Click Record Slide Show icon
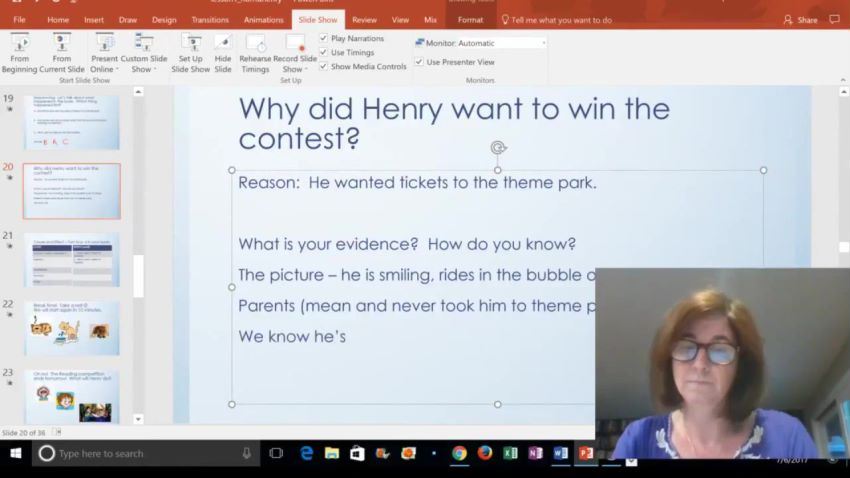 (295, 43)
